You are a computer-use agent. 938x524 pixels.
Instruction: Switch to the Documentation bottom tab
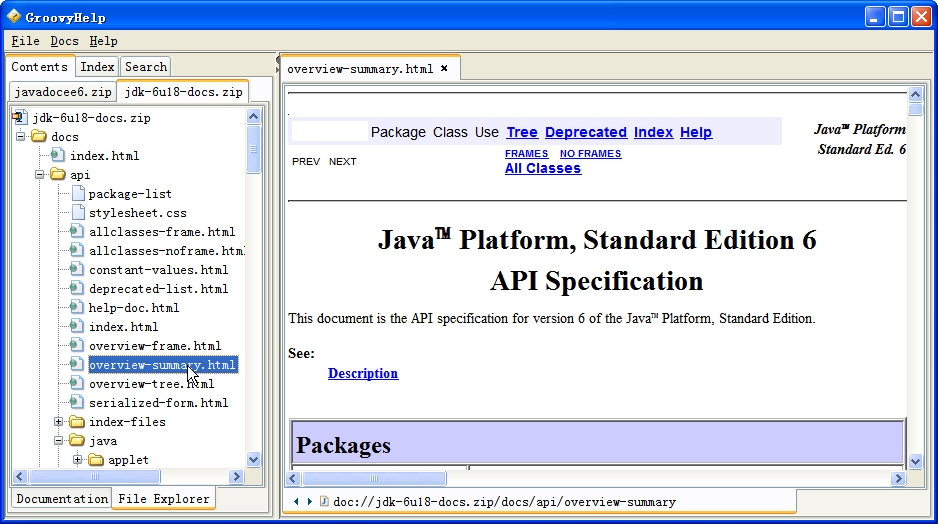point(62,498)
